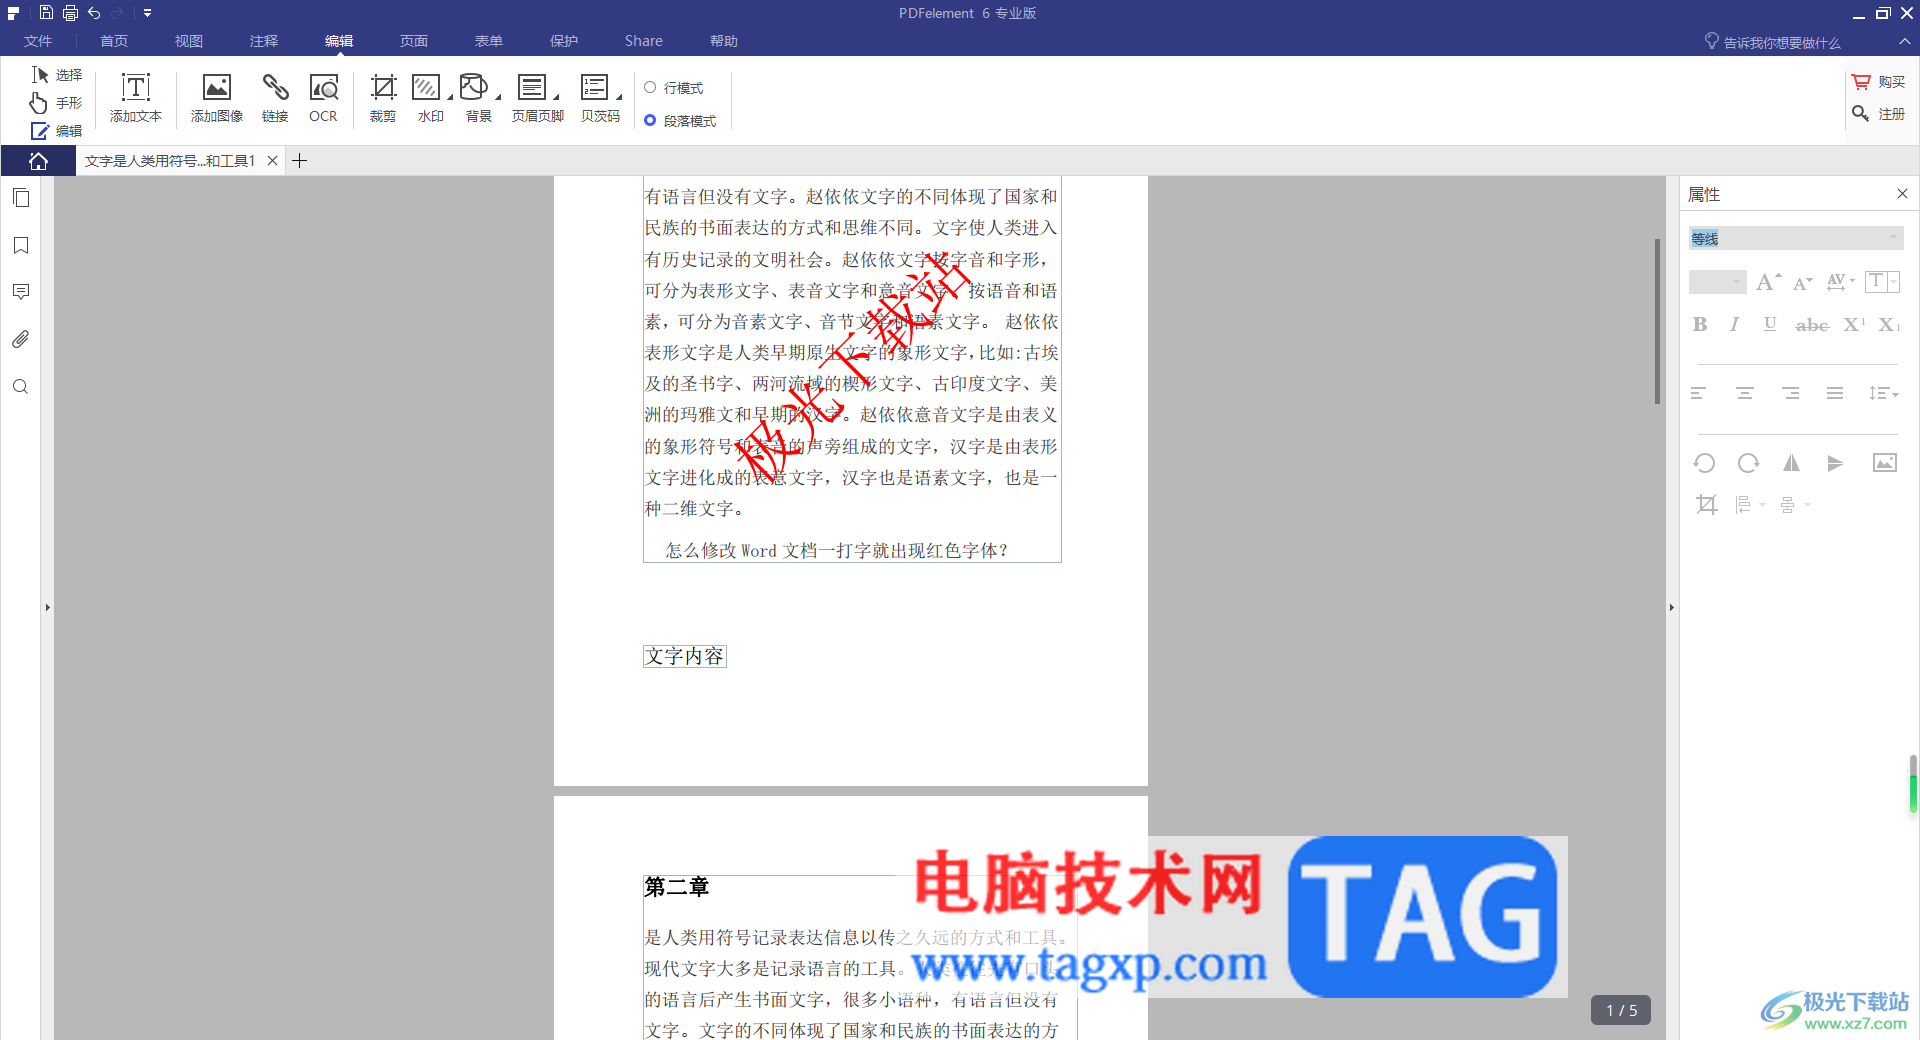This screenshot has height=1040, width=1920.
Task: Open the page thumbnails sidebar panel
Action: 21,198
